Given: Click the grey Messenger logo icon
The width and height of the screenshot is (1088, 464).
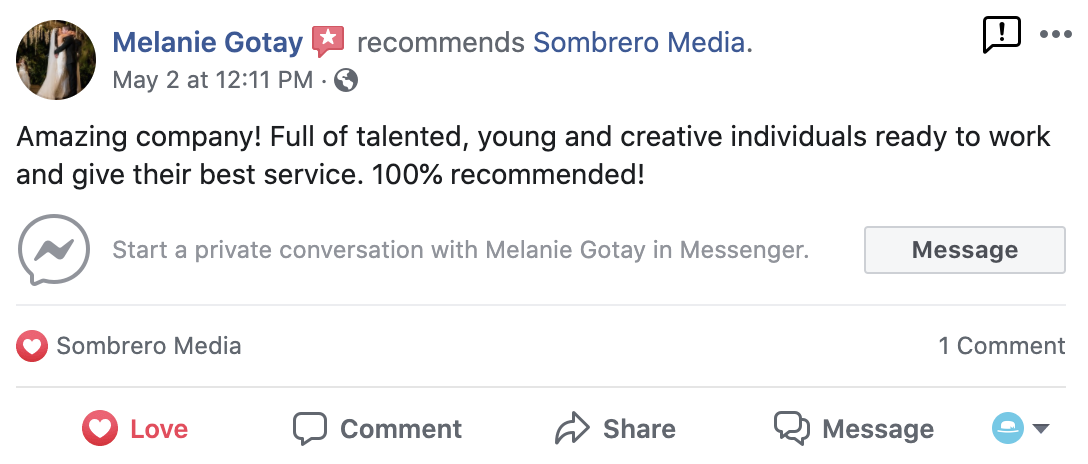Looking at the screenshot, I should click(x=54, y=250).
